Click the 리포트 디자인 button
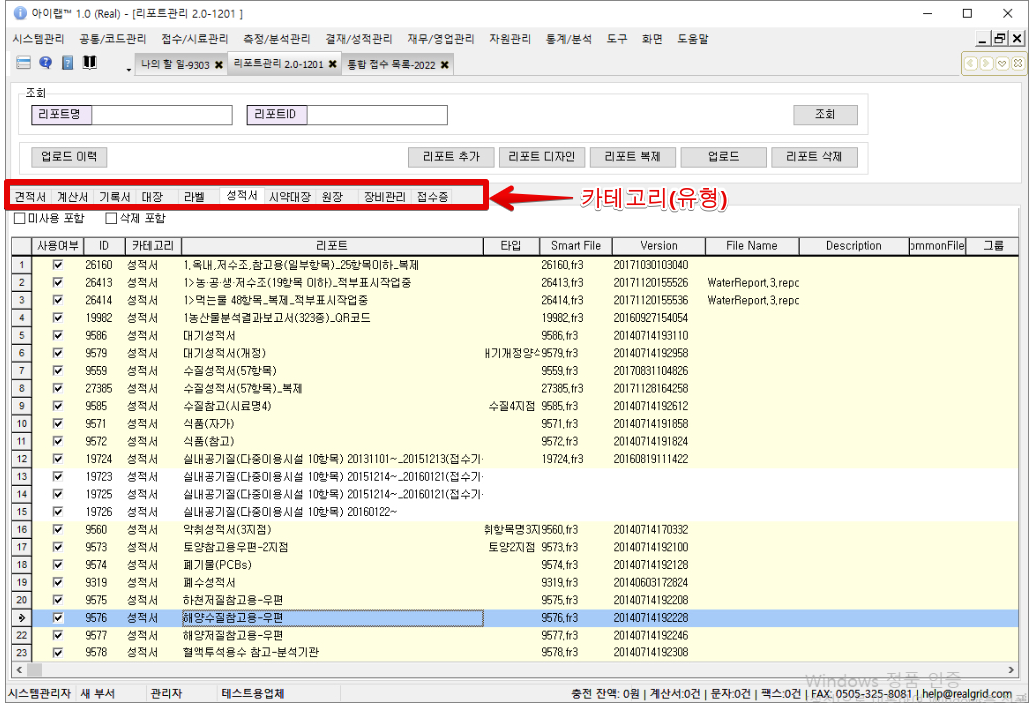The image size is (1029, 703). click(x=541, y=157)
